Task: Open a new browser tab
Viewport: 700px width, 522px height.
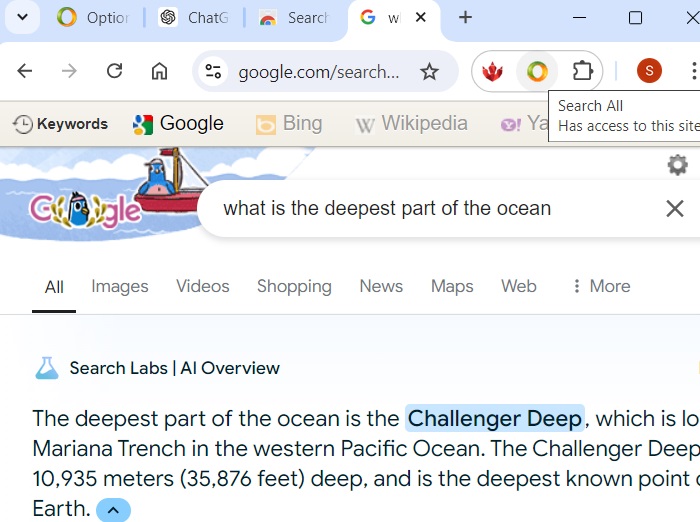Action: tap(465, 17)
